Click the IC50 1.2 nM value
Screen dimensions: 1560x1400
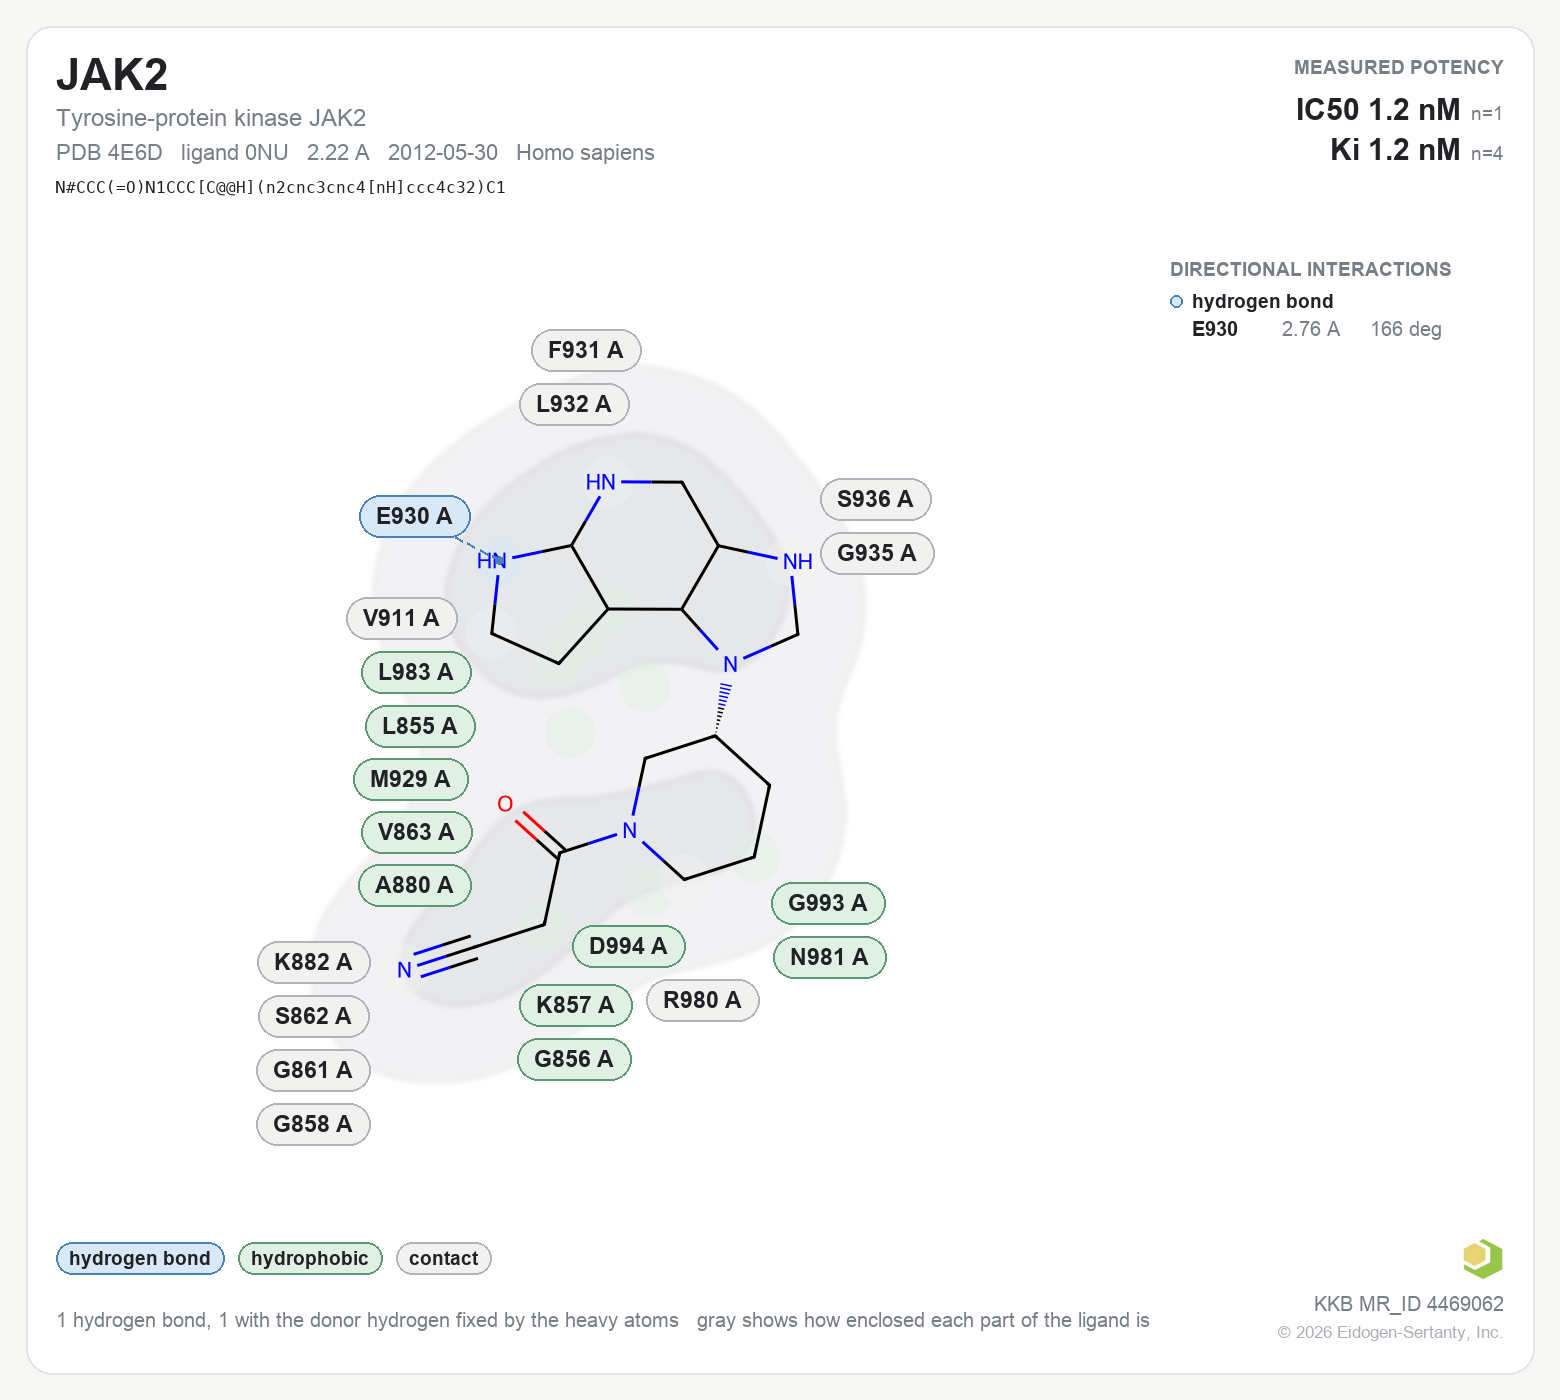coord(1378,109)
